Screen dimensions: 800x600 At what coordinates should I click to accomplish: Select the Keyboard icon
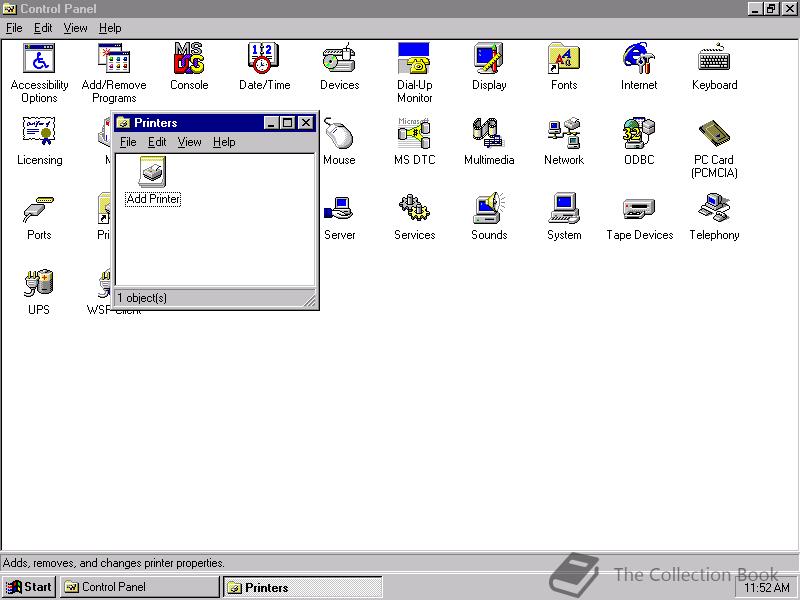point(714,67)
